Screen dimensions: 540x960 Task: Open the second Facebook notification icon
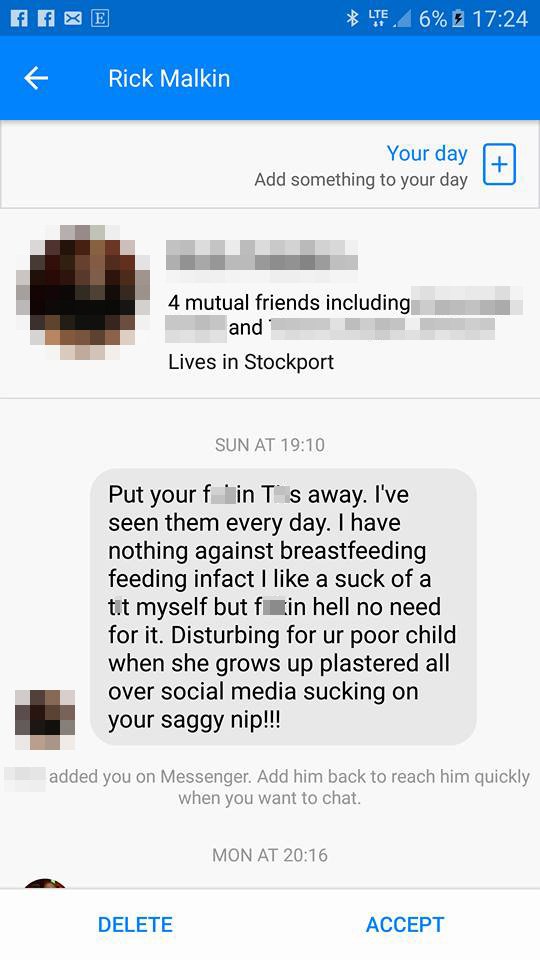[46, 18]
